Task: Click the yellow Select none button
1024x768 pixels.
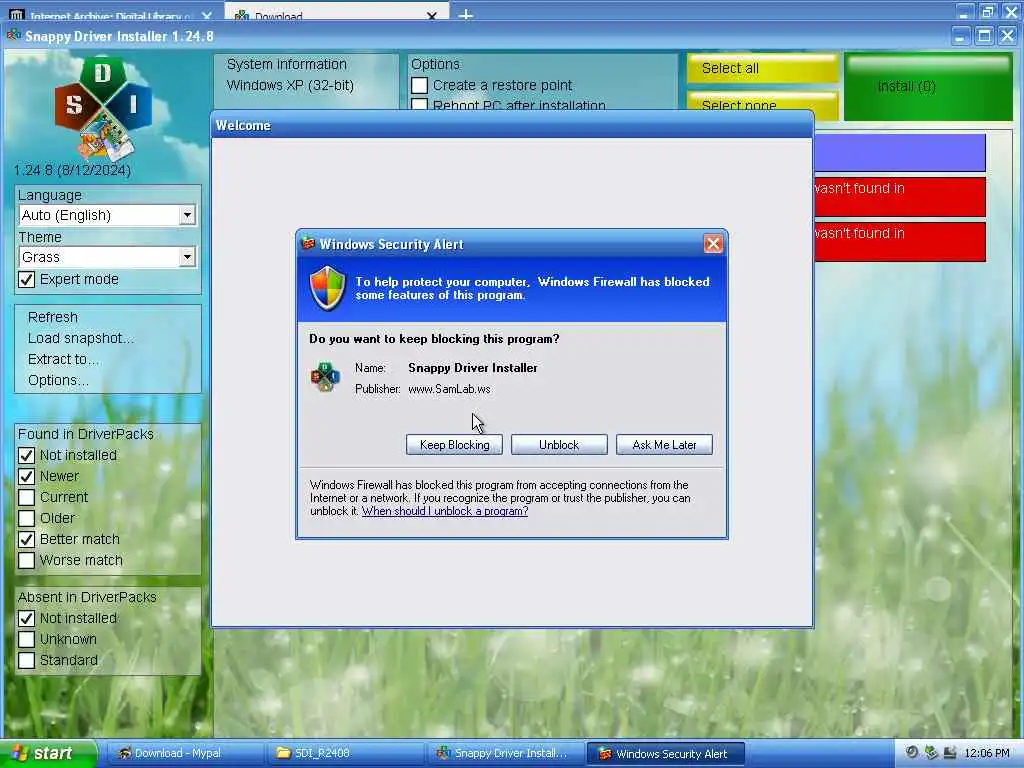Action: tap(762, 104)
